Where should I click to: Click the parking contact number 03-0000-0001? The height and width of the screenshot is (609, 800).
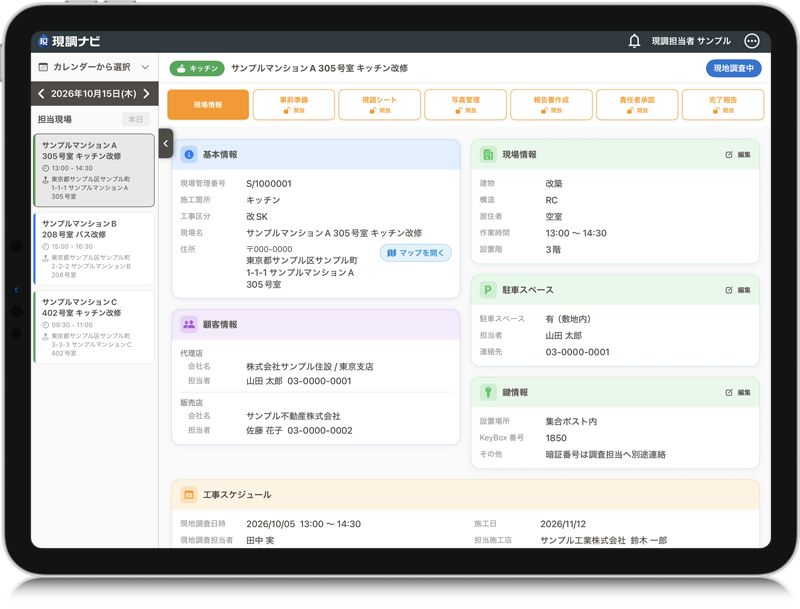point(578,352)
